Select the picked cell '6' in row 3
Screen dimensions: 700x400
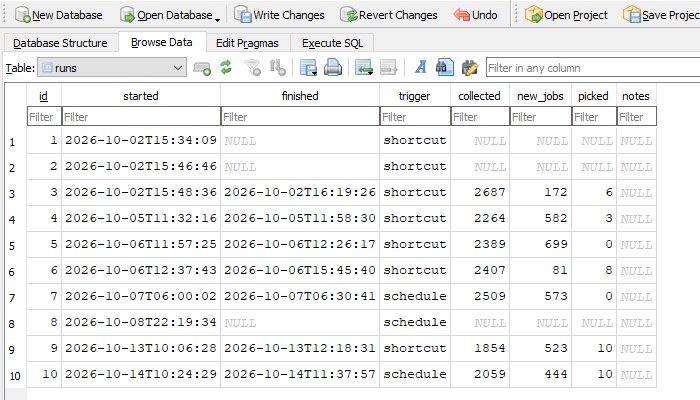coord(594,192)
